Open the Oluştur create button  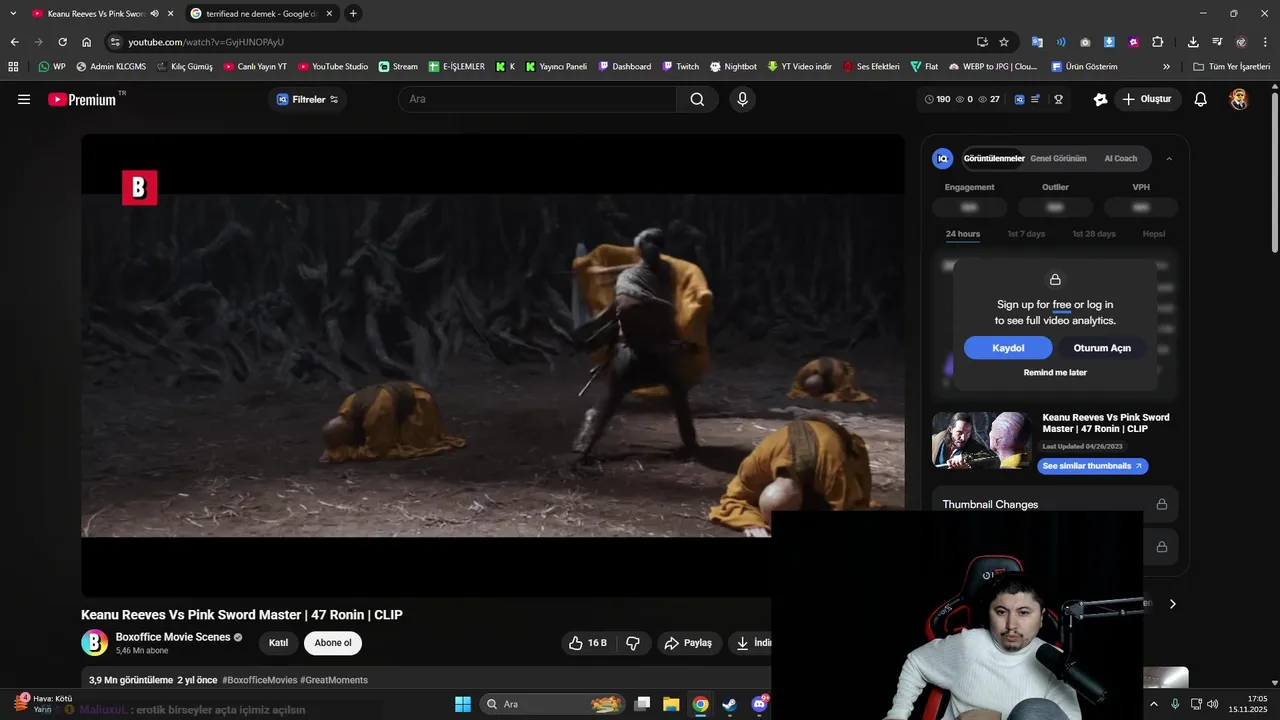coord(1146,99)
